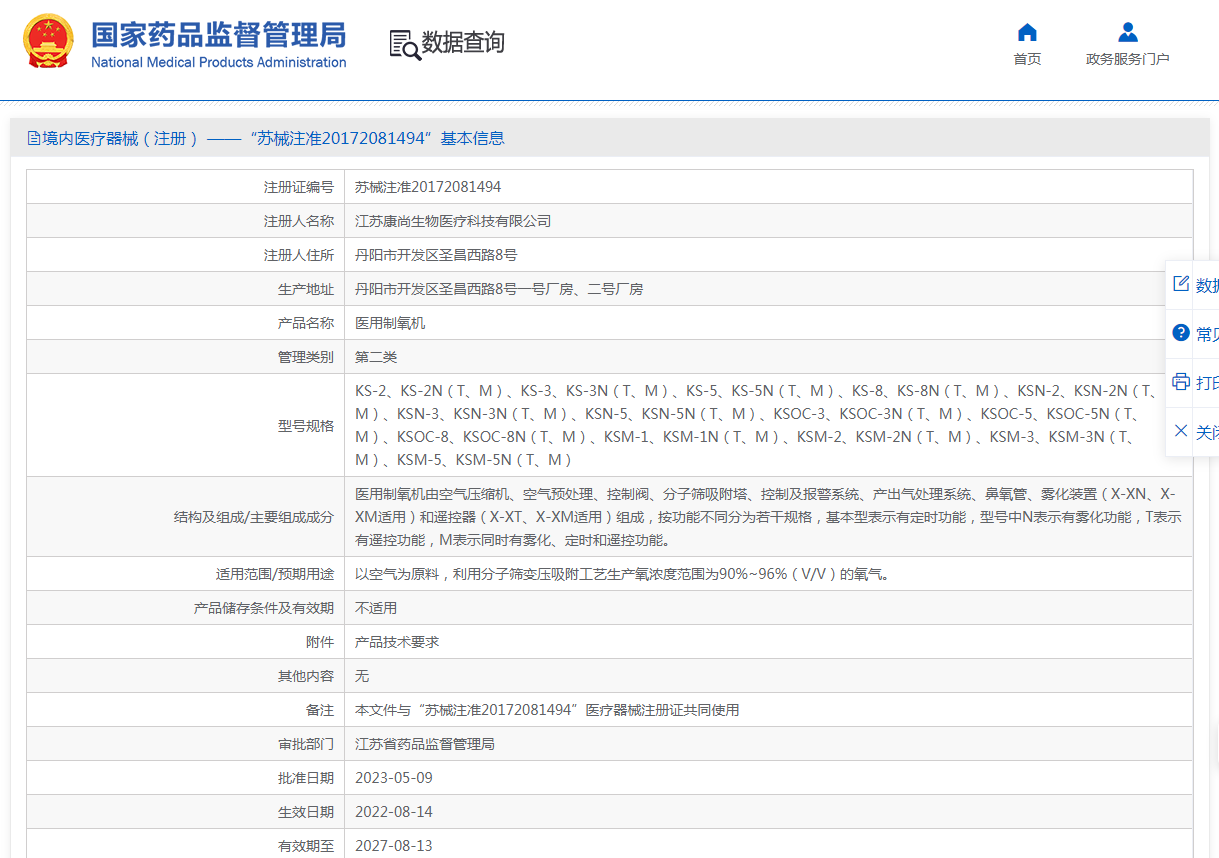Click the 一号厂房、二号厂房 production address cell

tap(769, 289)
